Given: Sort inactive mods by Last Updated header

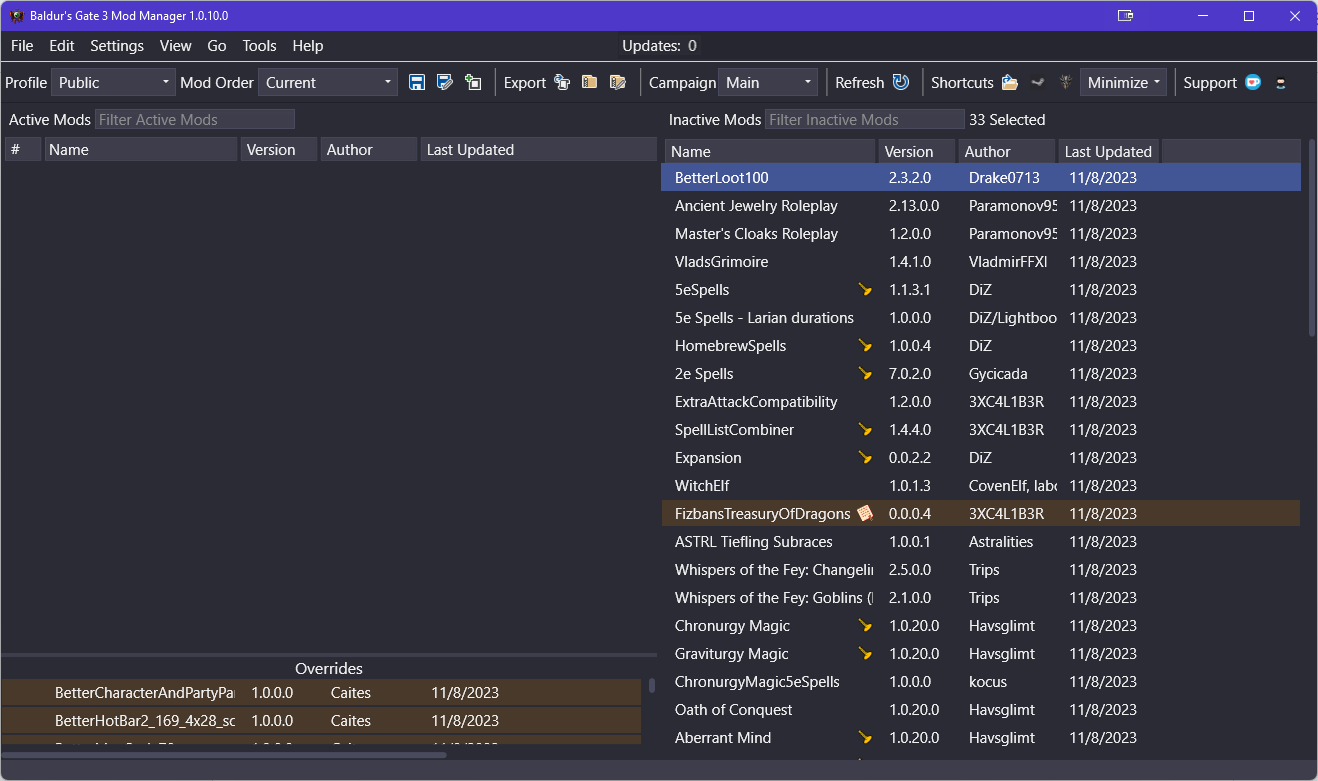Looking at the screenshot, I should 1108,152.
